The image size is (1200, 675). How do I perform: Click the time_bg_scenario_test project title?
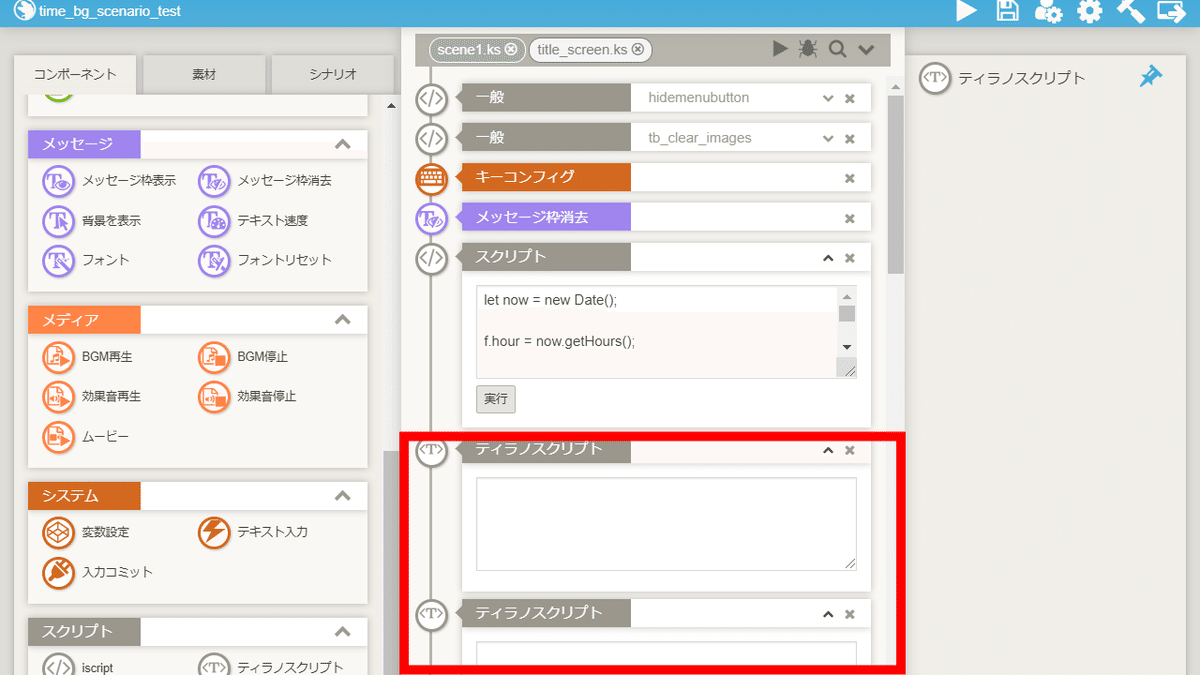pos(110,12)
